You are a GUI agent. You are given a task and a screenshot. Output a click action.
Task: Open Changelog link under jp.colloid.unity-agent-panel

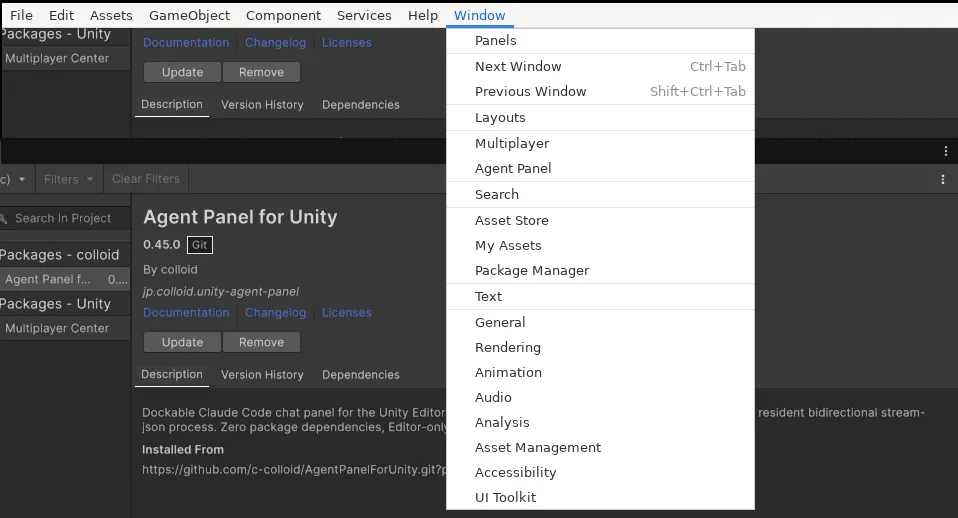tap(276, 313)
